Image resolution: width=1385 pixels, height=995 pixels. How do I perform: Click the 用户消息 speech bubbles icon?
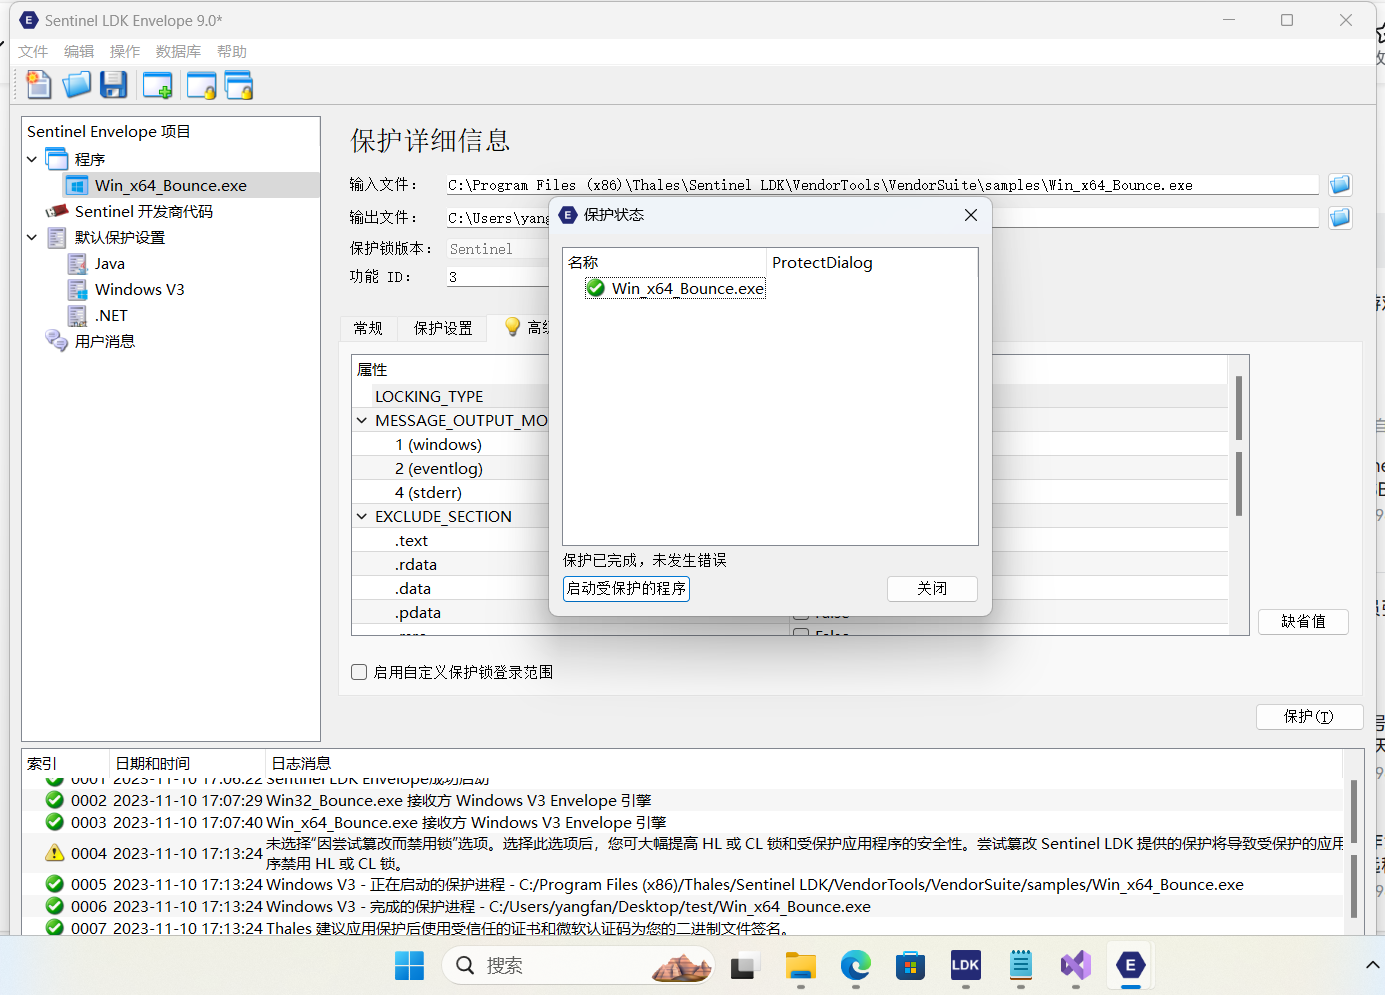[57, 341]
